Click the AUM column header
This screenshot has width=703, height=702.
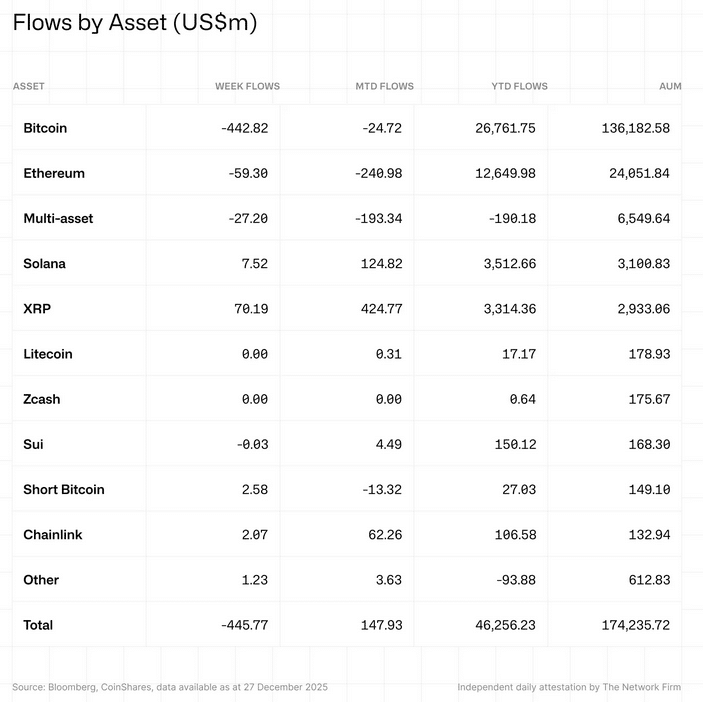[670, 87]
